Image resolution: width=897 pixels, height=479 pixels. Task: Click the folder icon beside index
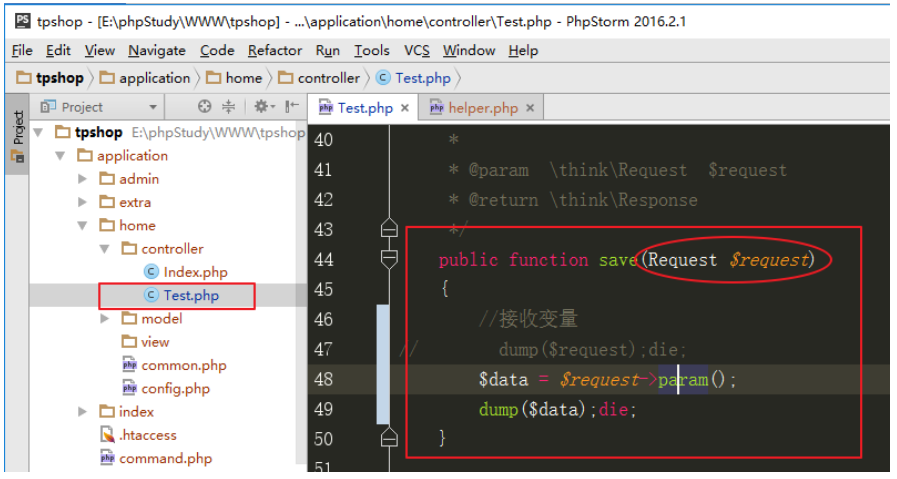pos(107,411)
